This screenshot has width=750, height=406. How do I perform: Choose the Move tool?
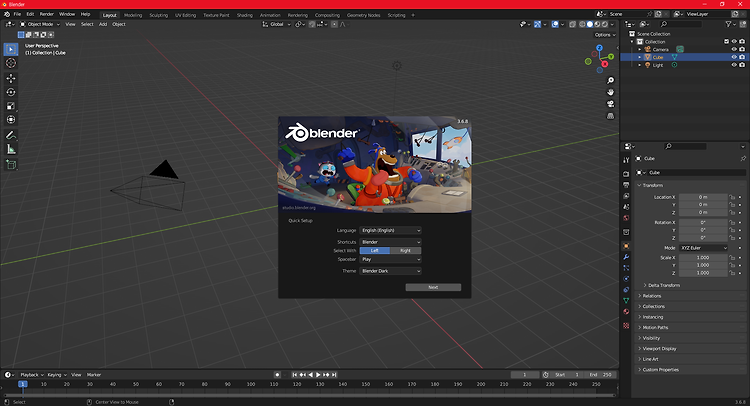click(x=11, y=78)
